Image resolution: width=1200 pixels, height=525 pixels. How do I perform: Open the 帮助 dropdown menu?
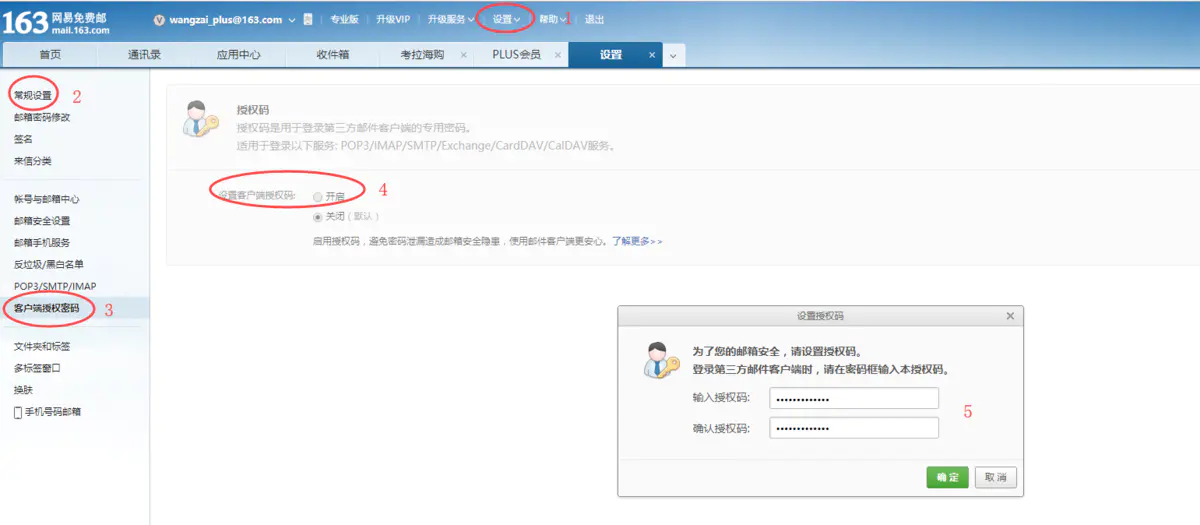click(552, 20)
